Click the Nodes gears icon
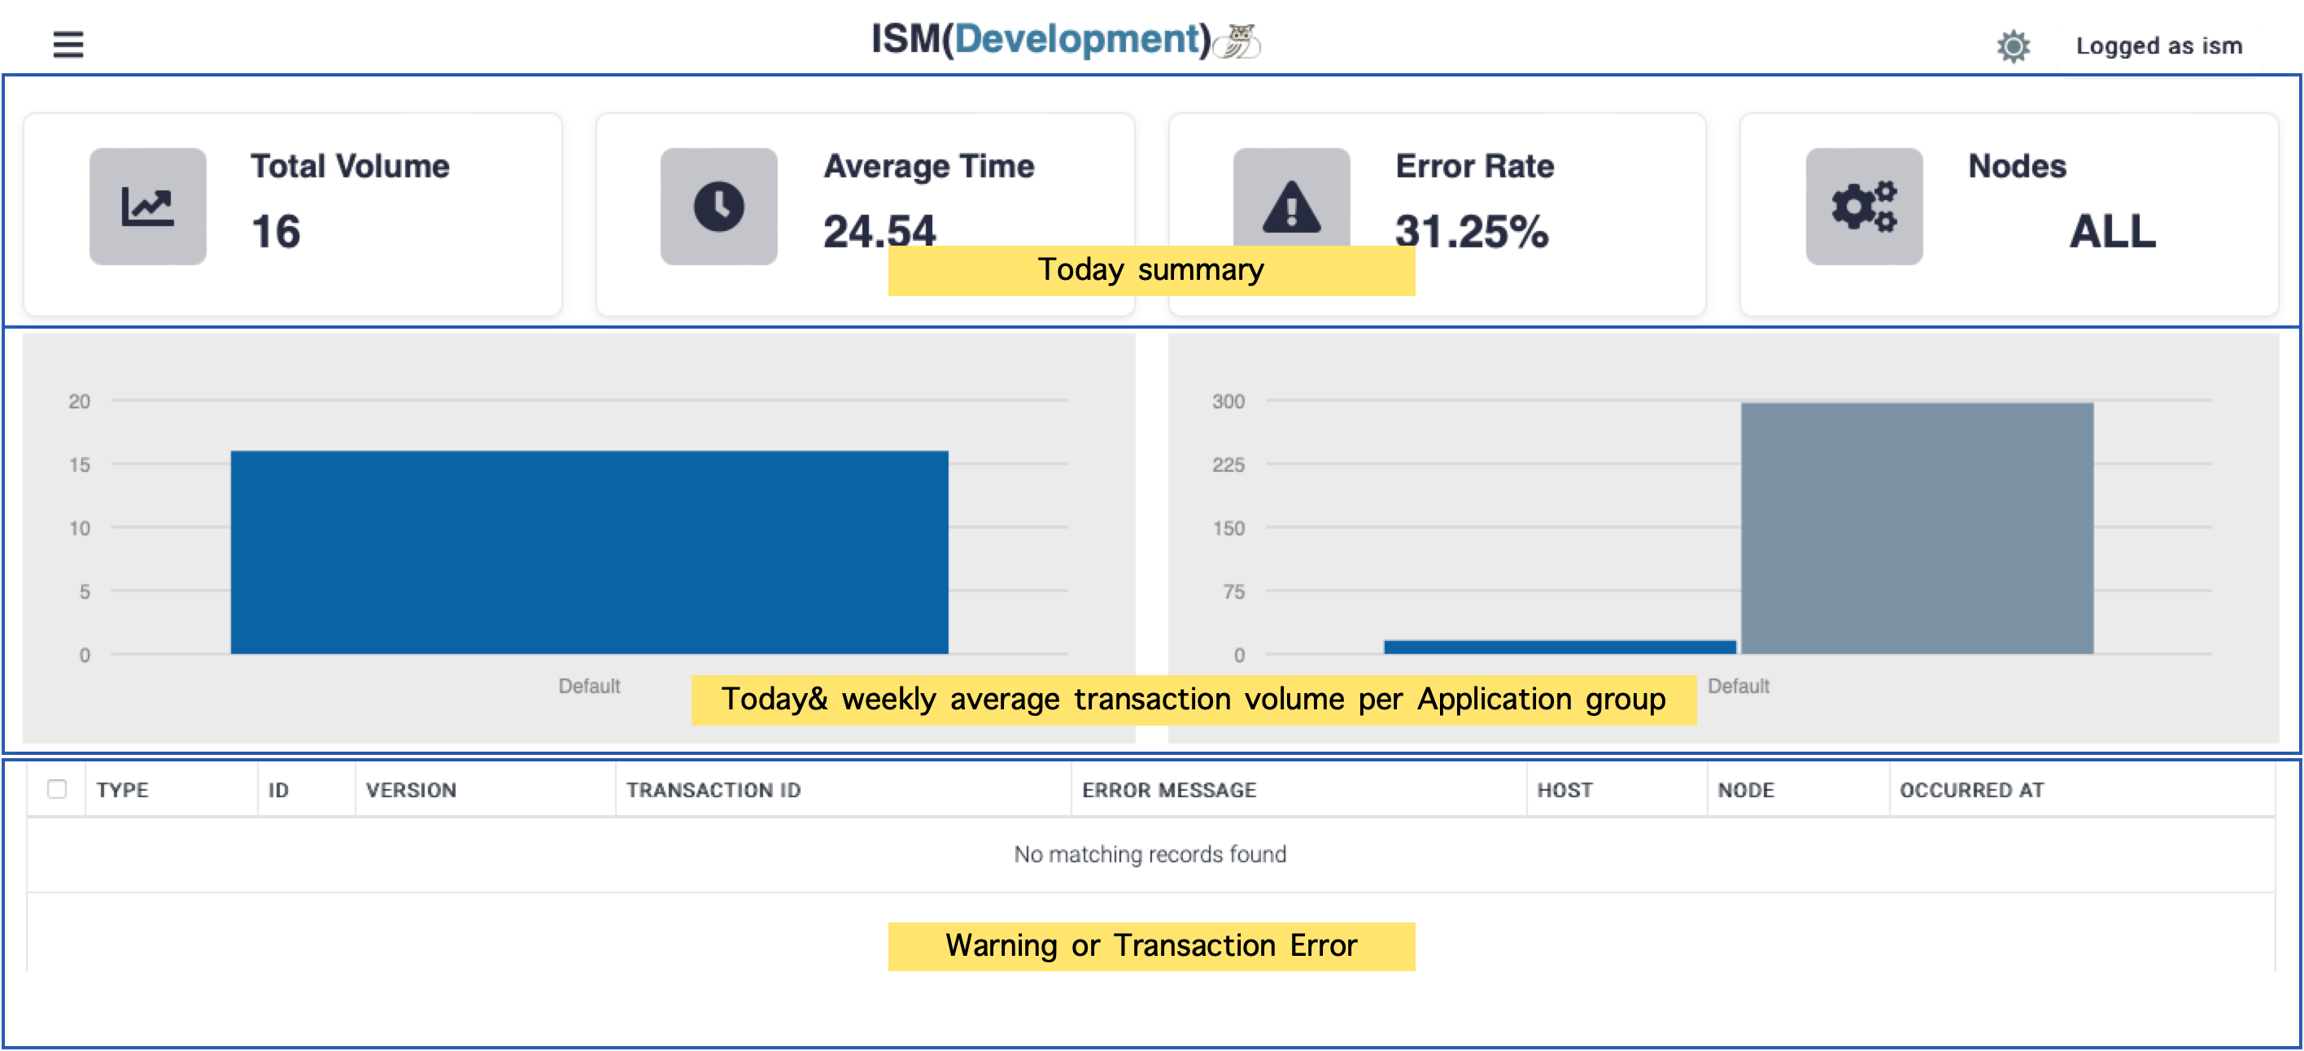The width and height of the screenshot is (2304, 1051). (x=1864, y=206)
